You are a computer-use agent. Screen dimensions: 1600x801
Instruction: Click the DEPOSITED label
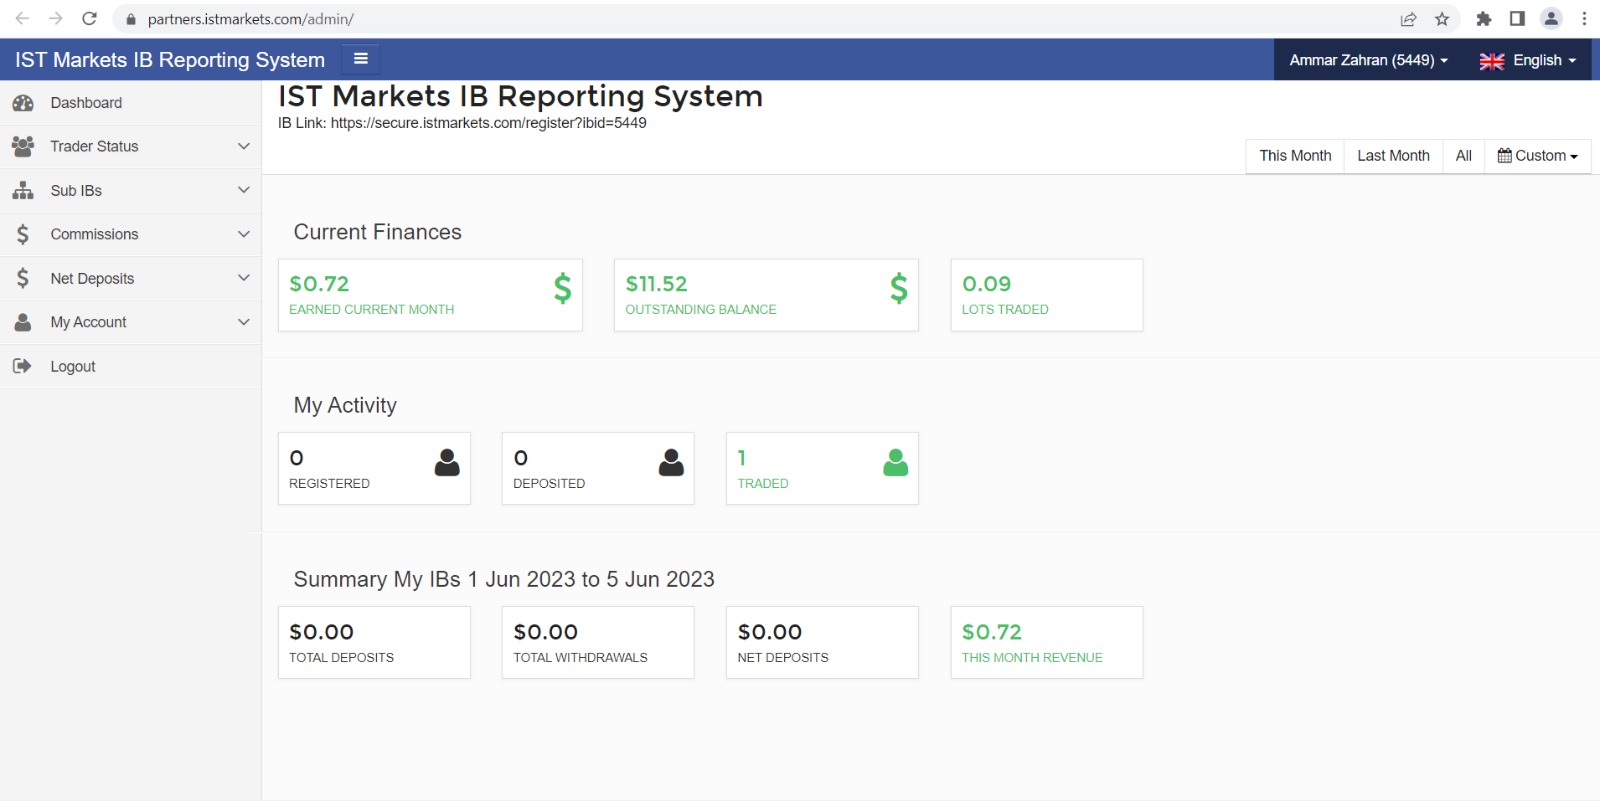[x=549, y=483]
